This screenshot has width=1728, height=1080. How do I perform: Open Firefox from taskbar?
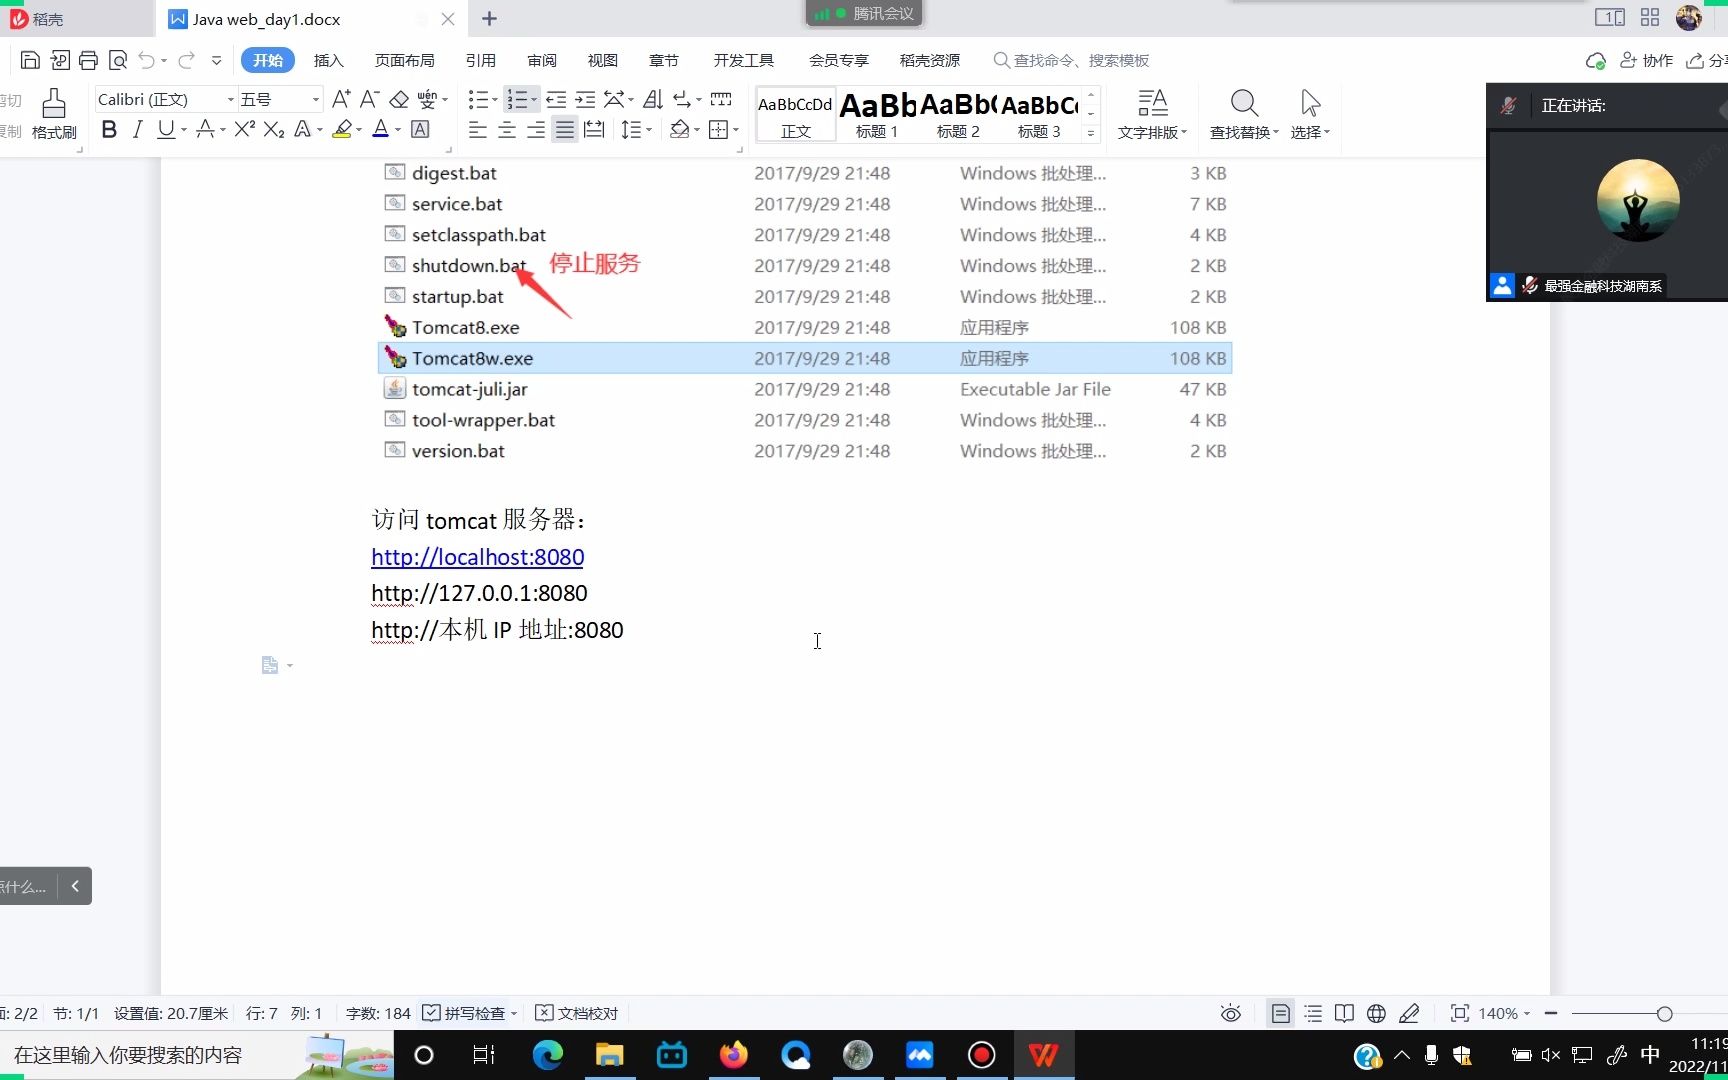pos(734,1055)
